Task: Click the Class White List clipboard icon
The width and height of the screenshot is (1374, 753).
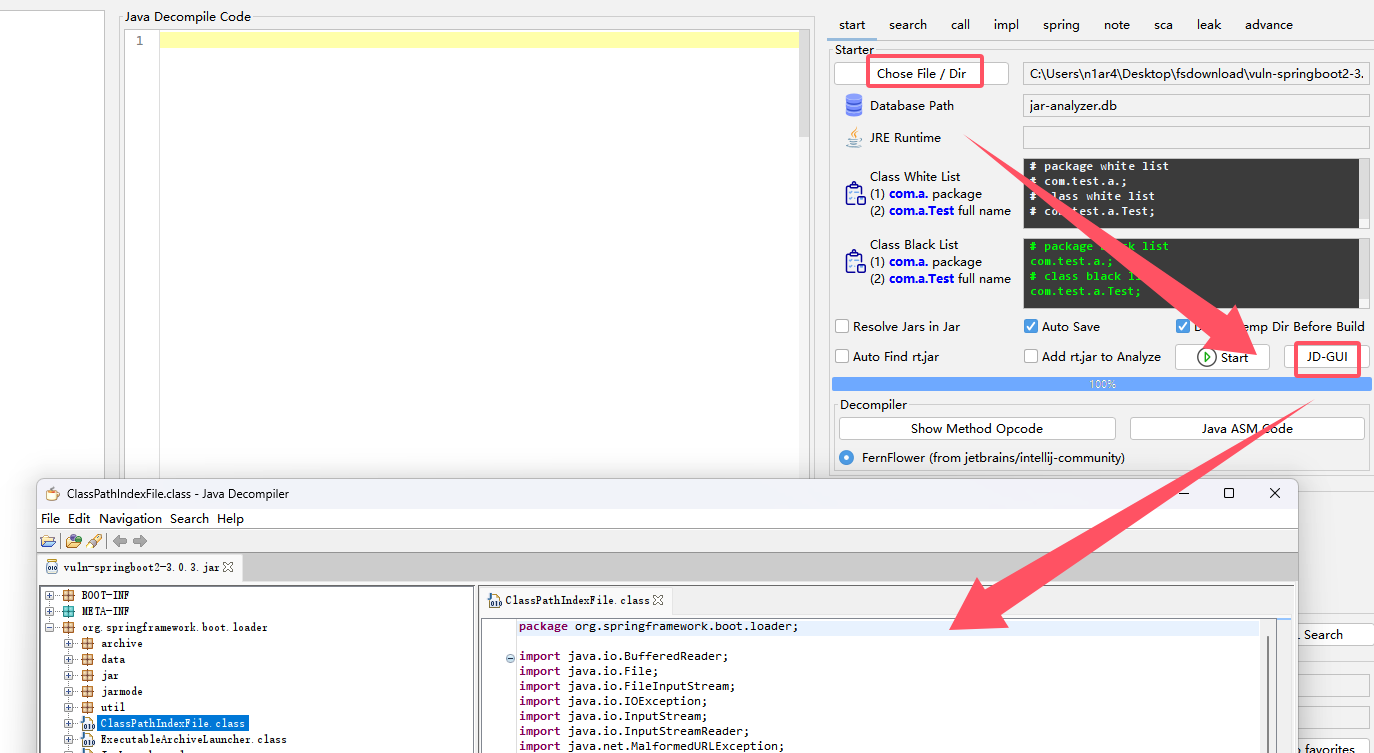Action: pos(854,194)
